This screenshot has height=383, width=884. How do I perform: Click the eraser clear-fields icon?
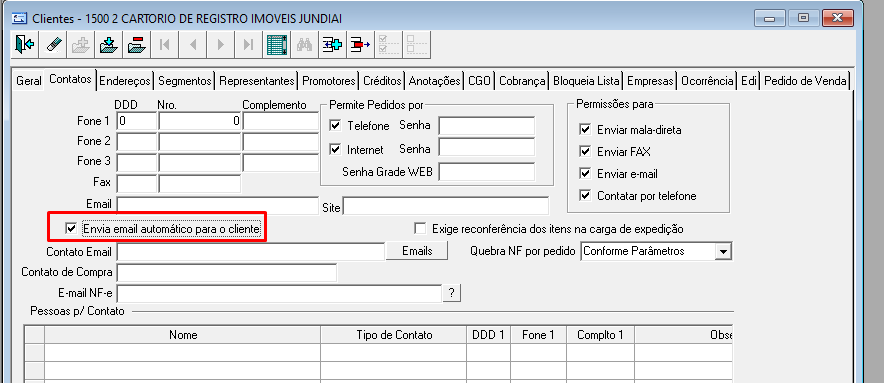point(52,44)
